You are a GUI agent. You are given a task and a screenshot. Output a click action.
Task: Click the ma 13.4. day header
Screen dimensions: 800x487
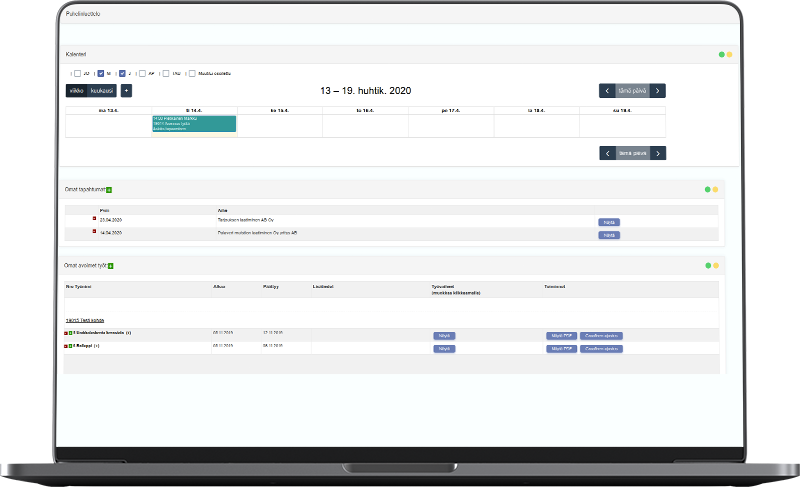pyautogui.click(x=109, y=111)
